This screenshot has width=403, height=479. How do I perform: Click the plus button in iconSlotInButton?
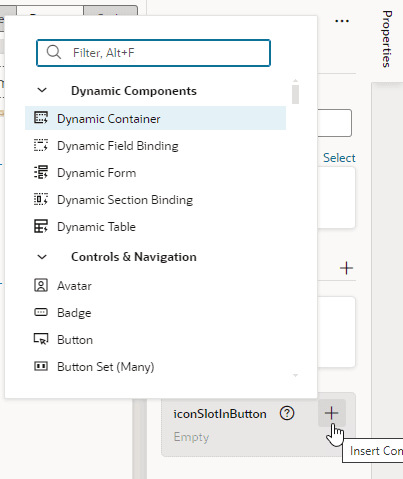click(x=332, y=413)
